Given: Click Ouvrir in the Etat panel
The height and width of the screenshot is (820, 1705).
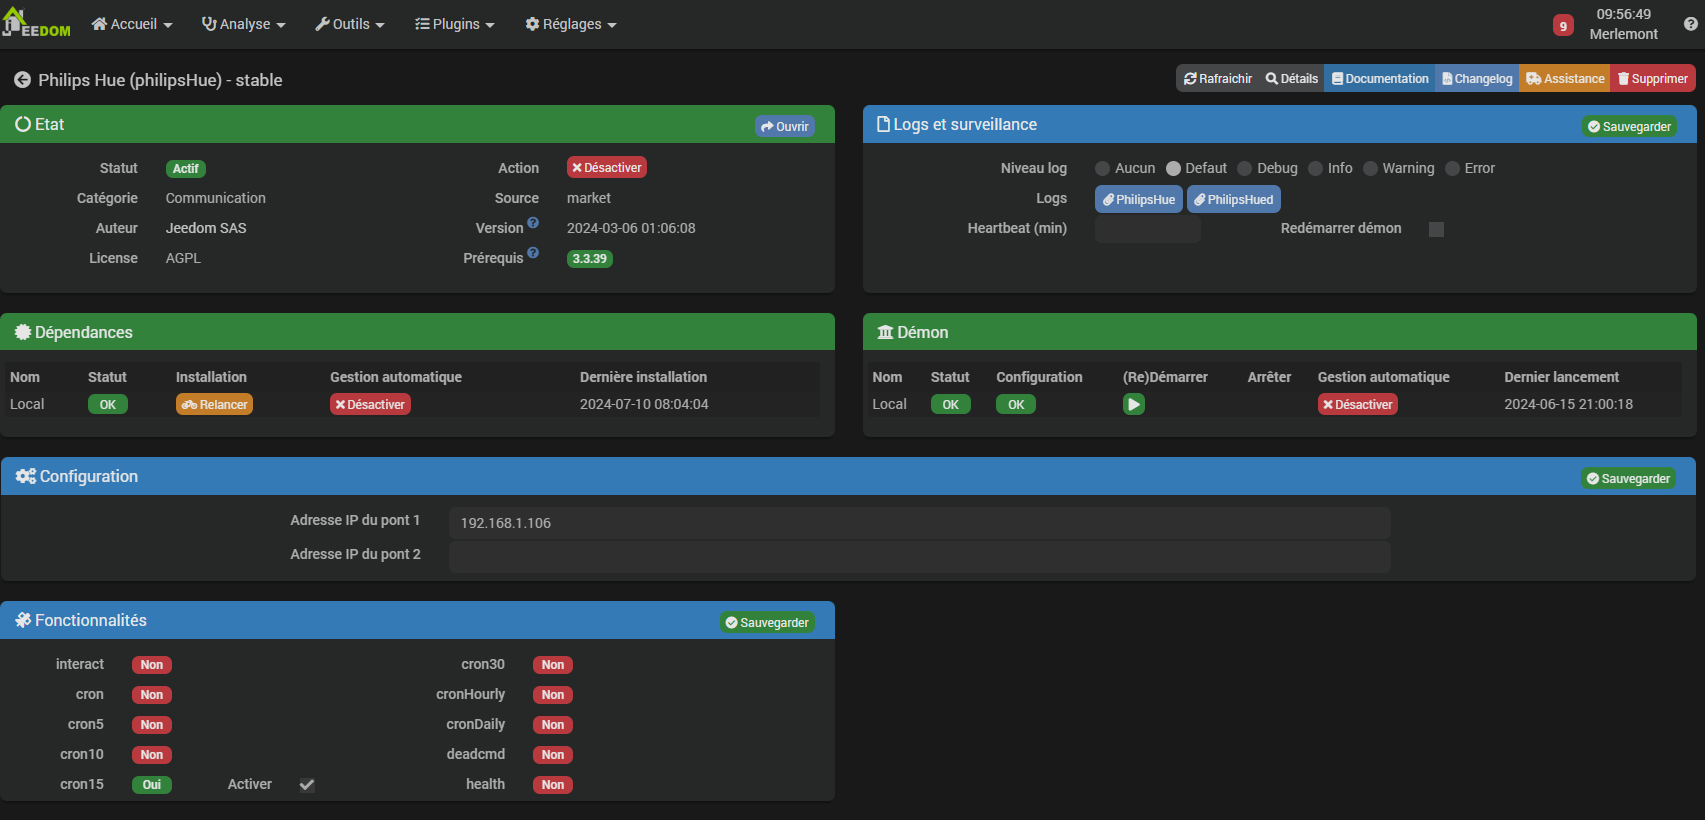Looking at the screenshot, I should pyautogui.click(x=785, y=127).
